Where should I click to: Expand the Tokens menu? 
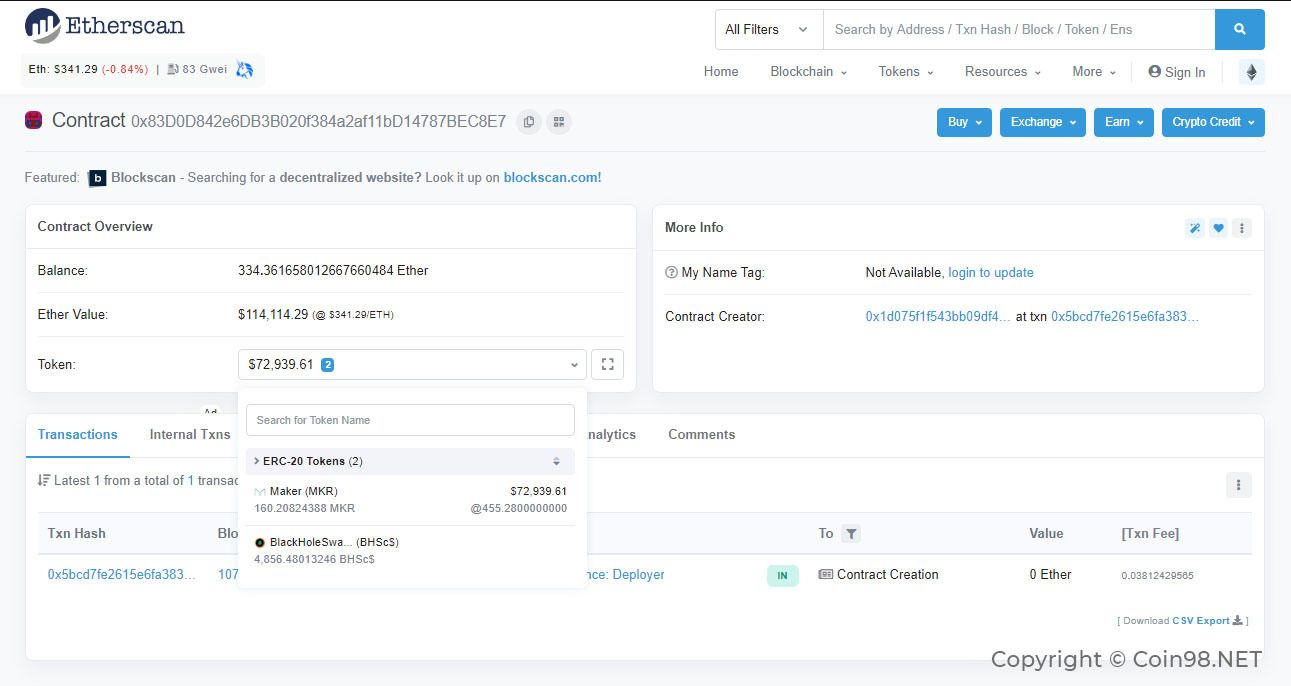(906, 72)
